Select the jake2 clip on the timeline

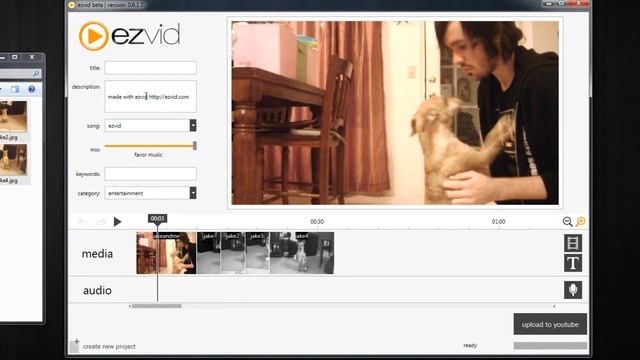(x=233, y=253)
